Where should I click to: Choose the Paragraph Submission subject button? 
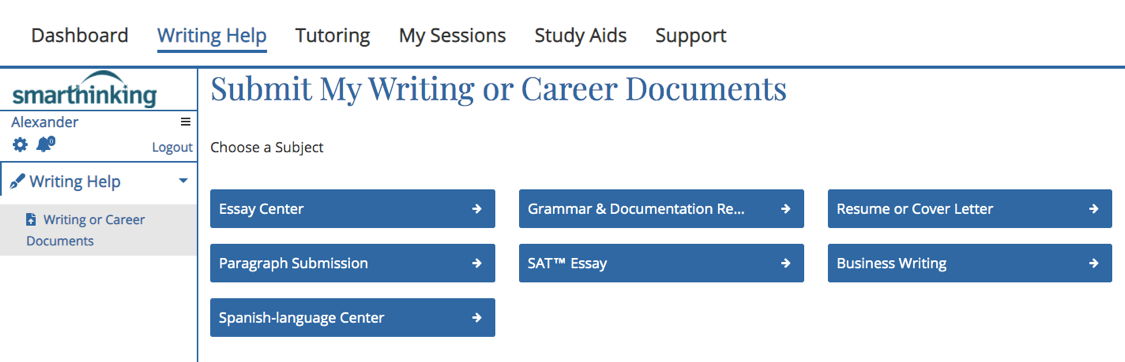352,263
